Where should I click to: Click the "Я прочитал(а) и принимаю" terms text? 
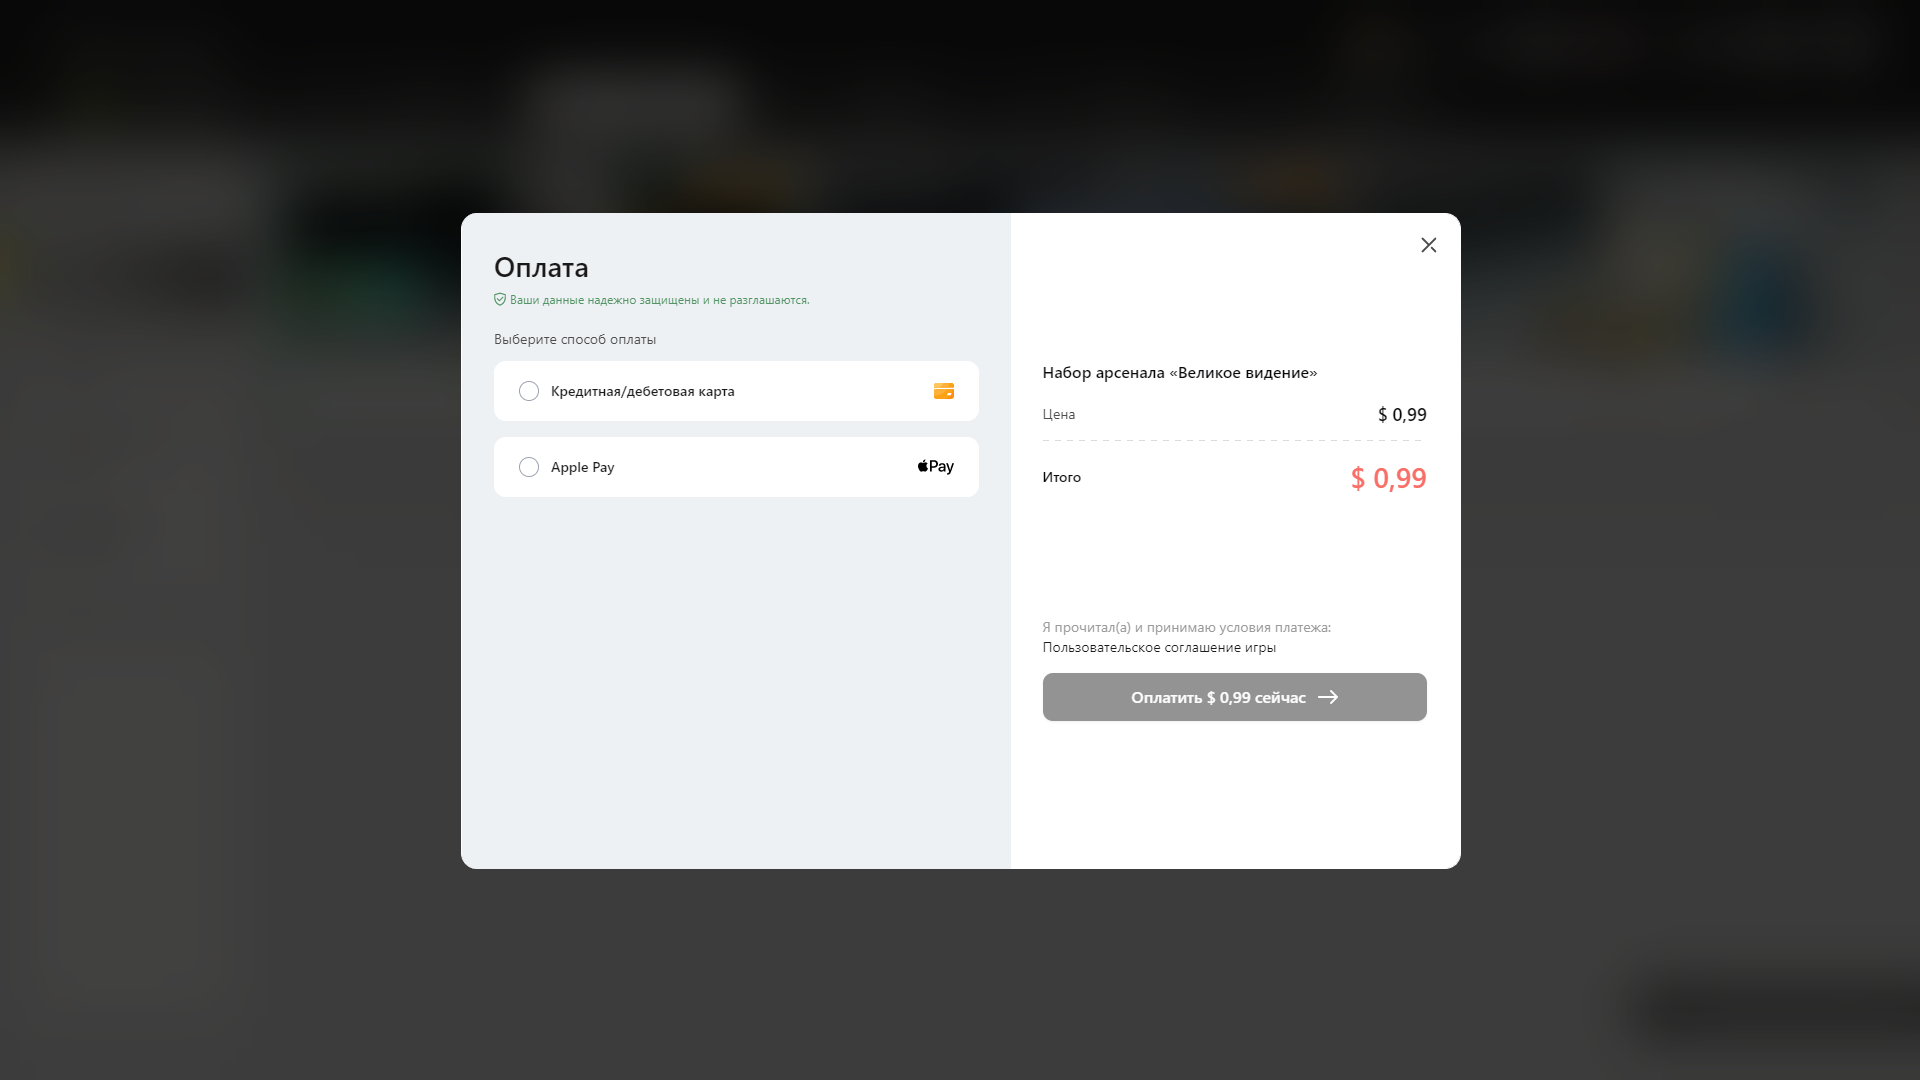click(1186, 627)
